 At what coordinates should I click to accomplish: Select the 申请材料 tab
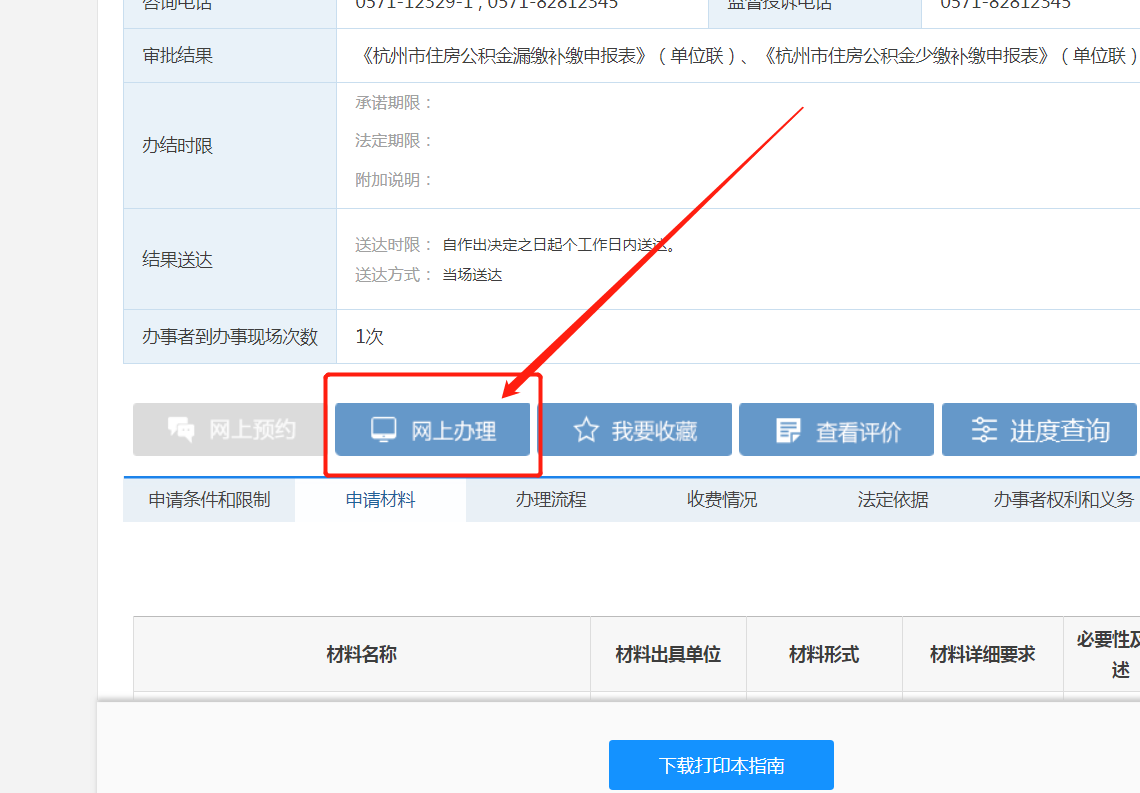[380, 499]
